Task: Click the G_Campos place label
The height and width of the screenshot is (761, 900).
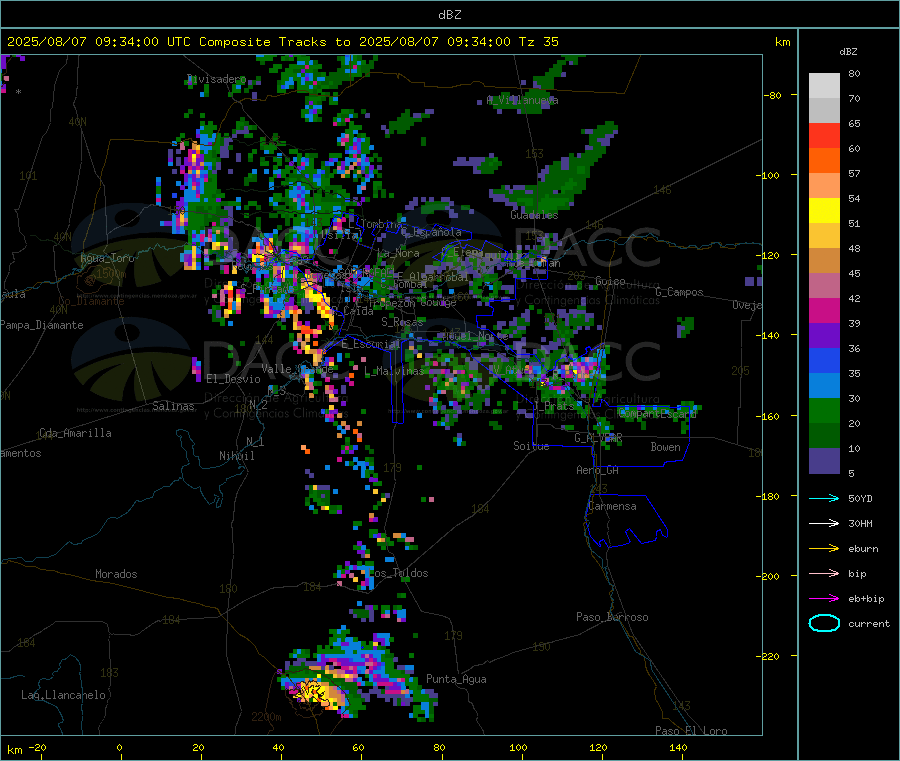Action: click(679, 292)
